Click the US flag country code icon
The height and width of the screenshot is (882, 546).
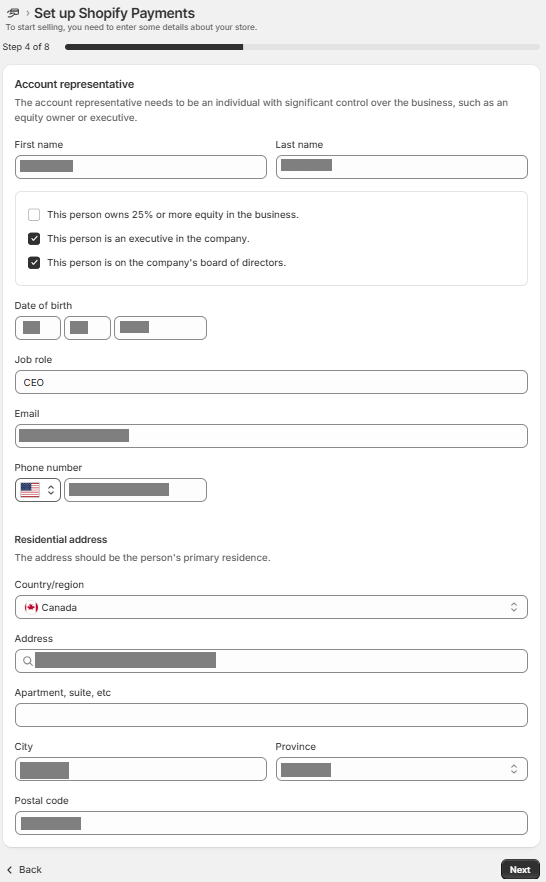pos(30,490)
